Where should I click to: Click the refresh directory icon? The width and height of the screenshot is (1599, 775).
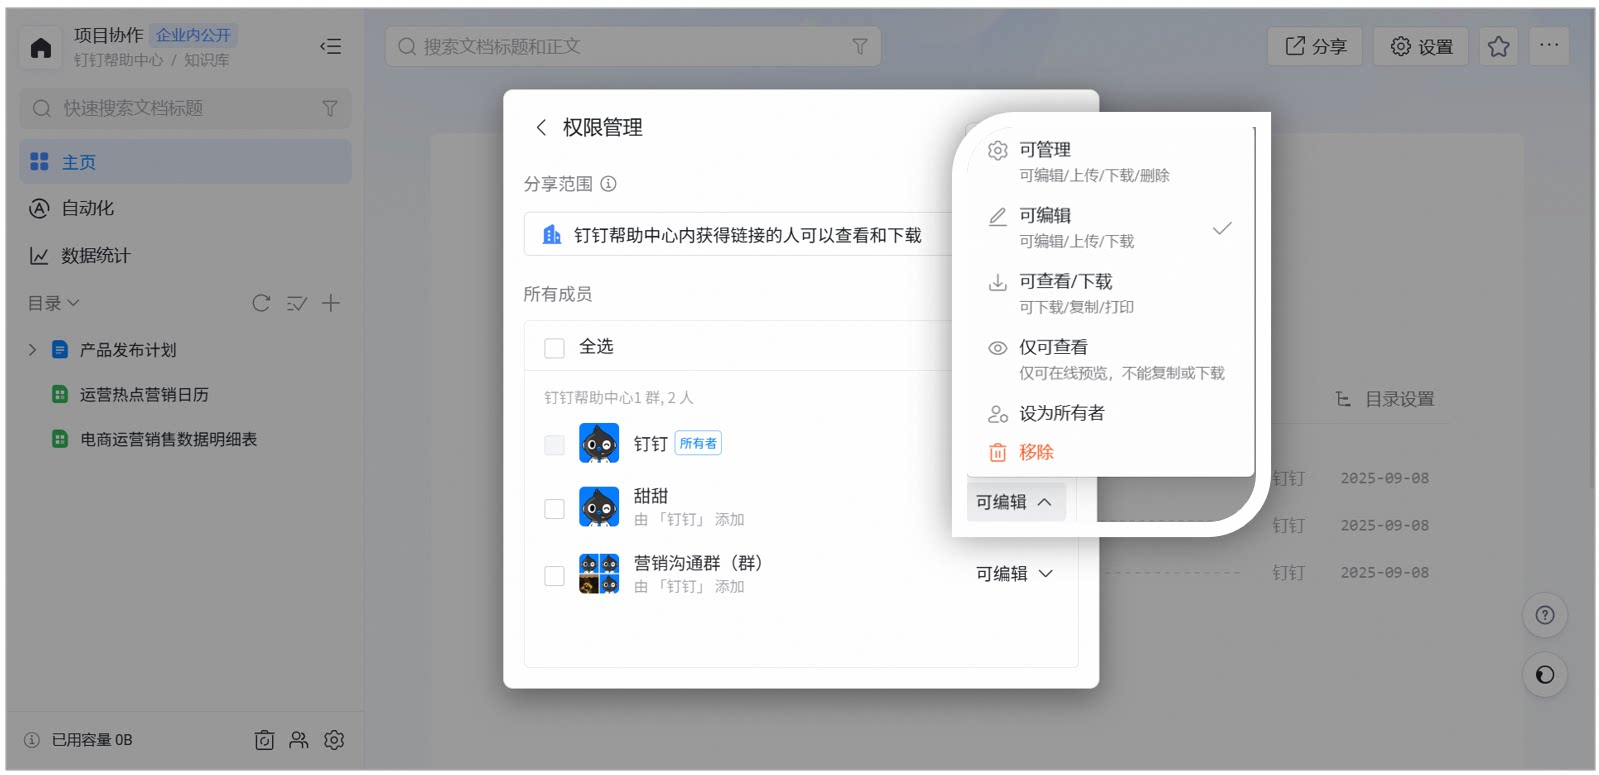coord(261,303)
